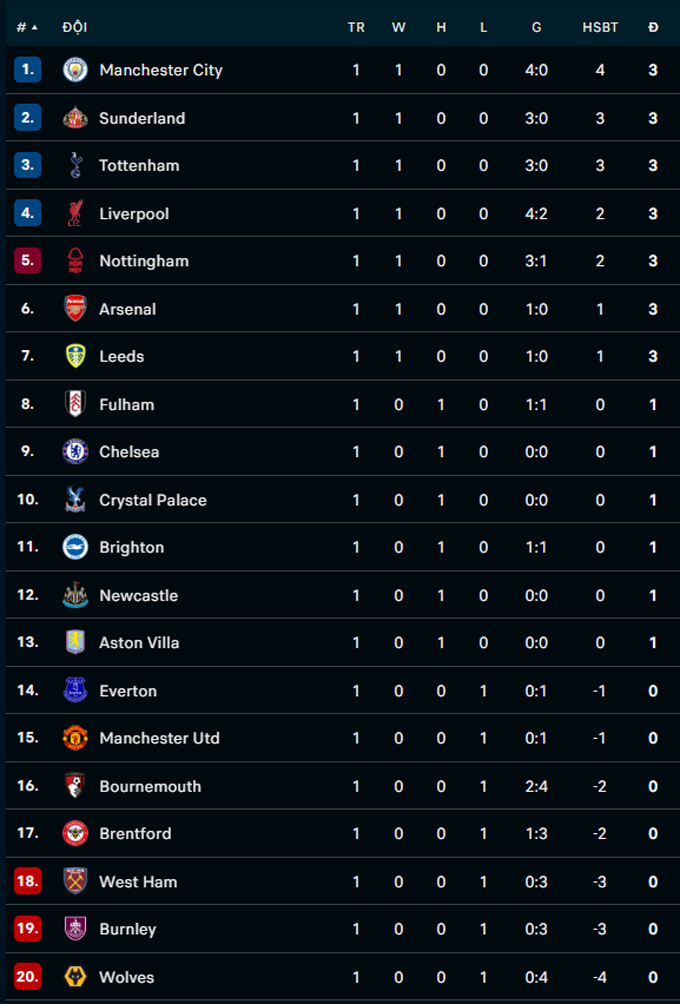Click the Newcastle 0:0 goals cell

537,595
